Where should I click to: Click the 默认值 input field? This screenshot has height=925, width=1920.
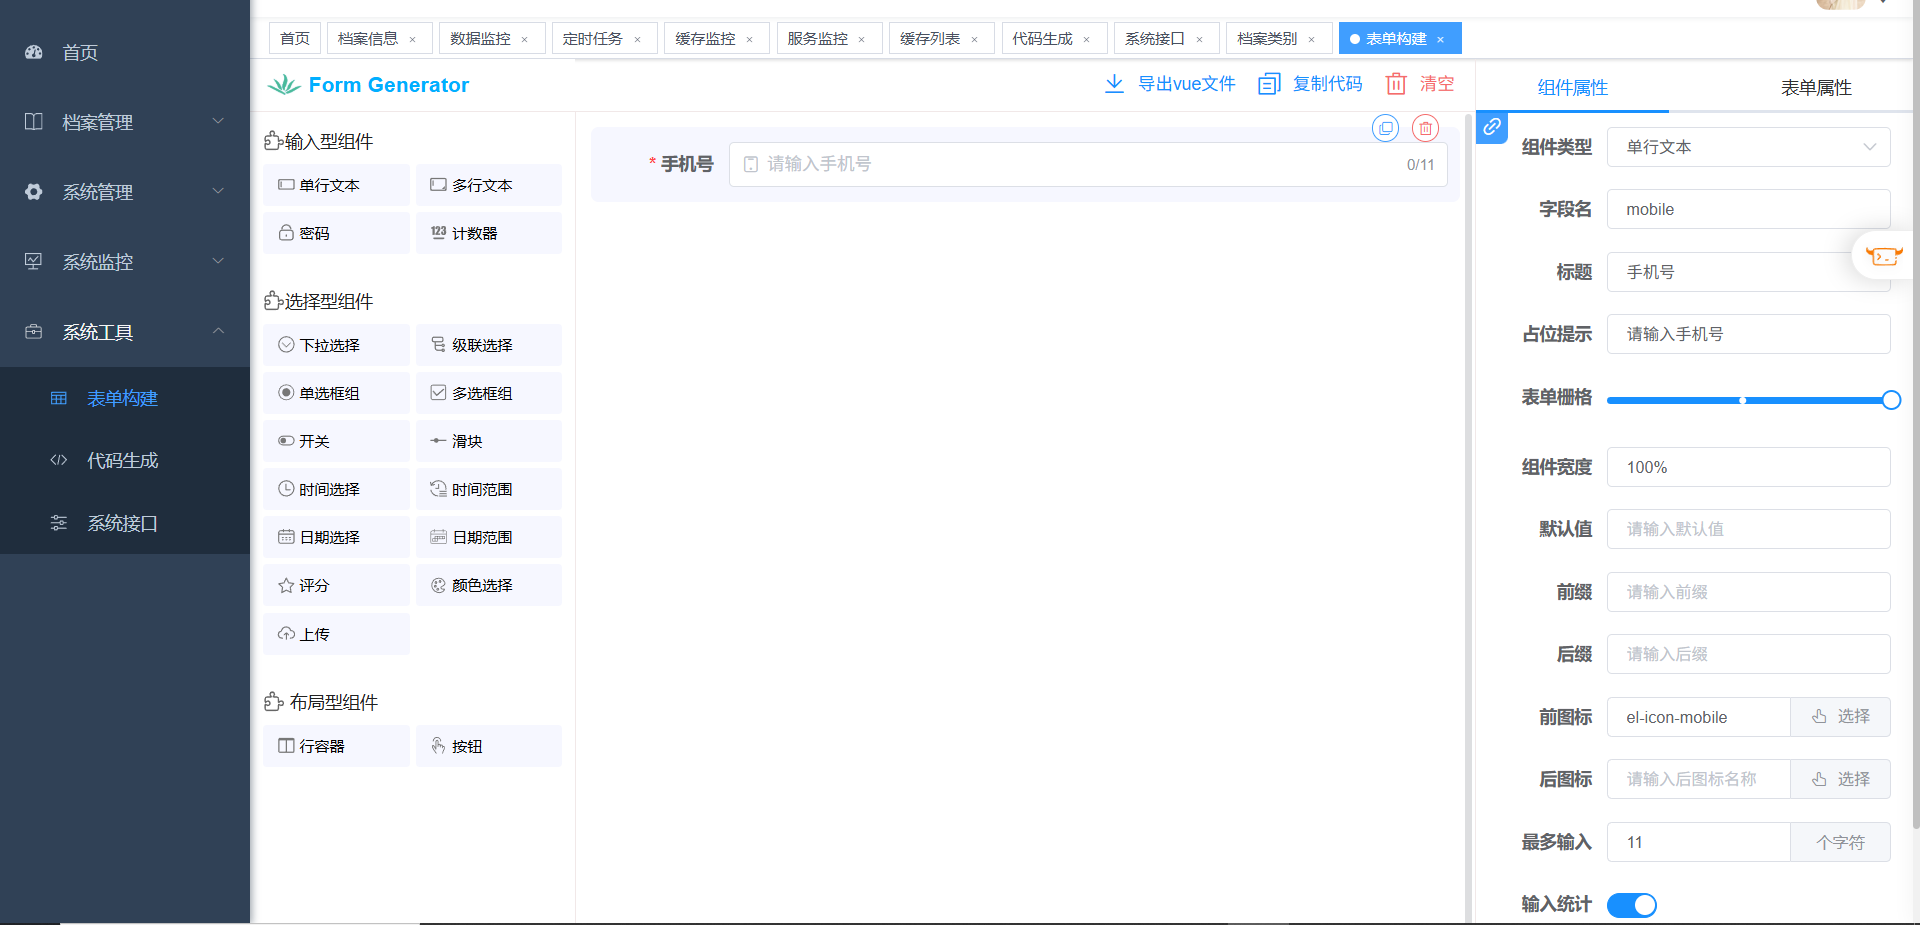click(1748, 529)
